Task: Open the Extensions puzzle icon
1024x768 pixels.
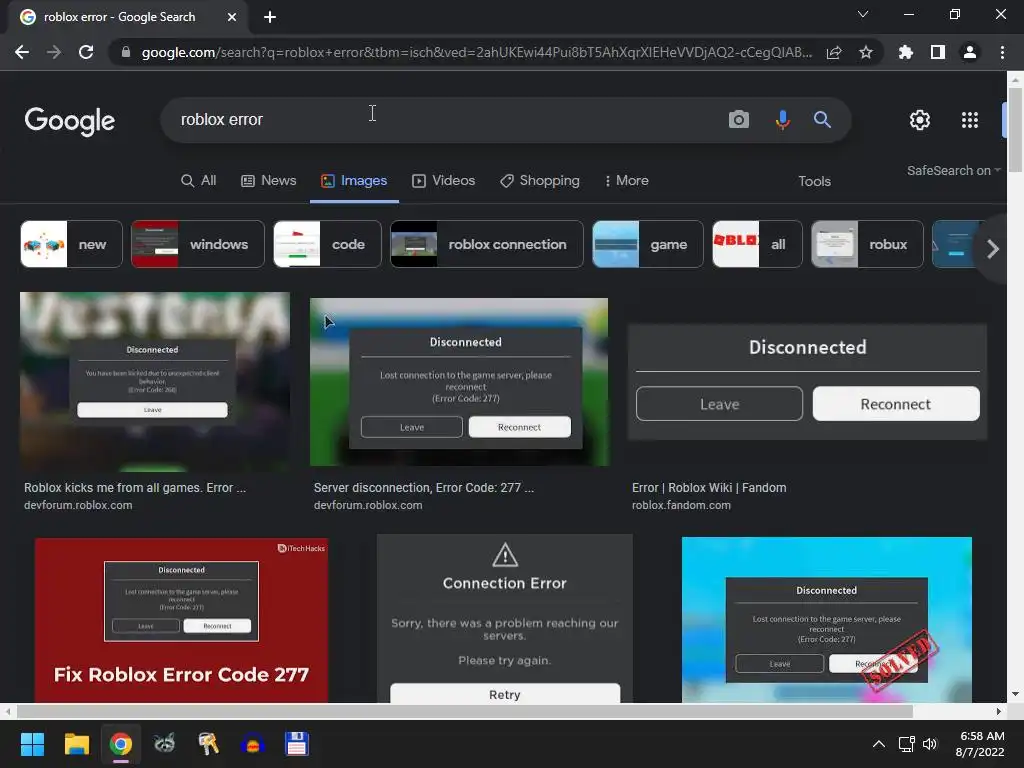Action: (905, 52)
